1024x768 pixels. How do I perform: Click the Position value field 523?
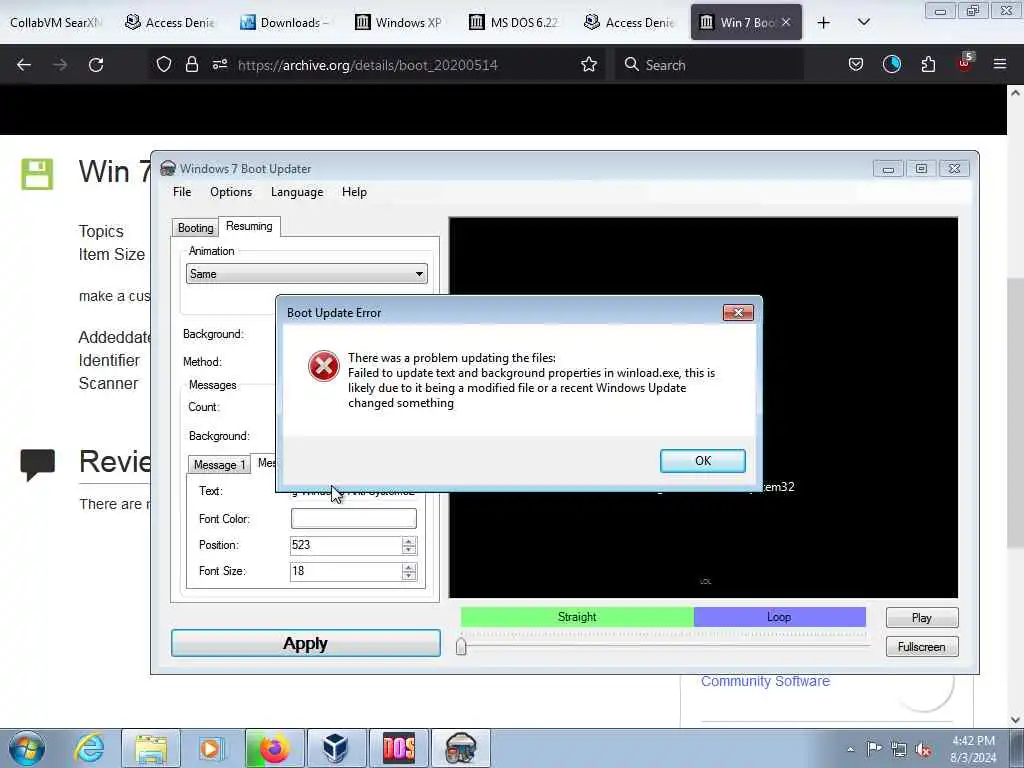pos(345,545)
